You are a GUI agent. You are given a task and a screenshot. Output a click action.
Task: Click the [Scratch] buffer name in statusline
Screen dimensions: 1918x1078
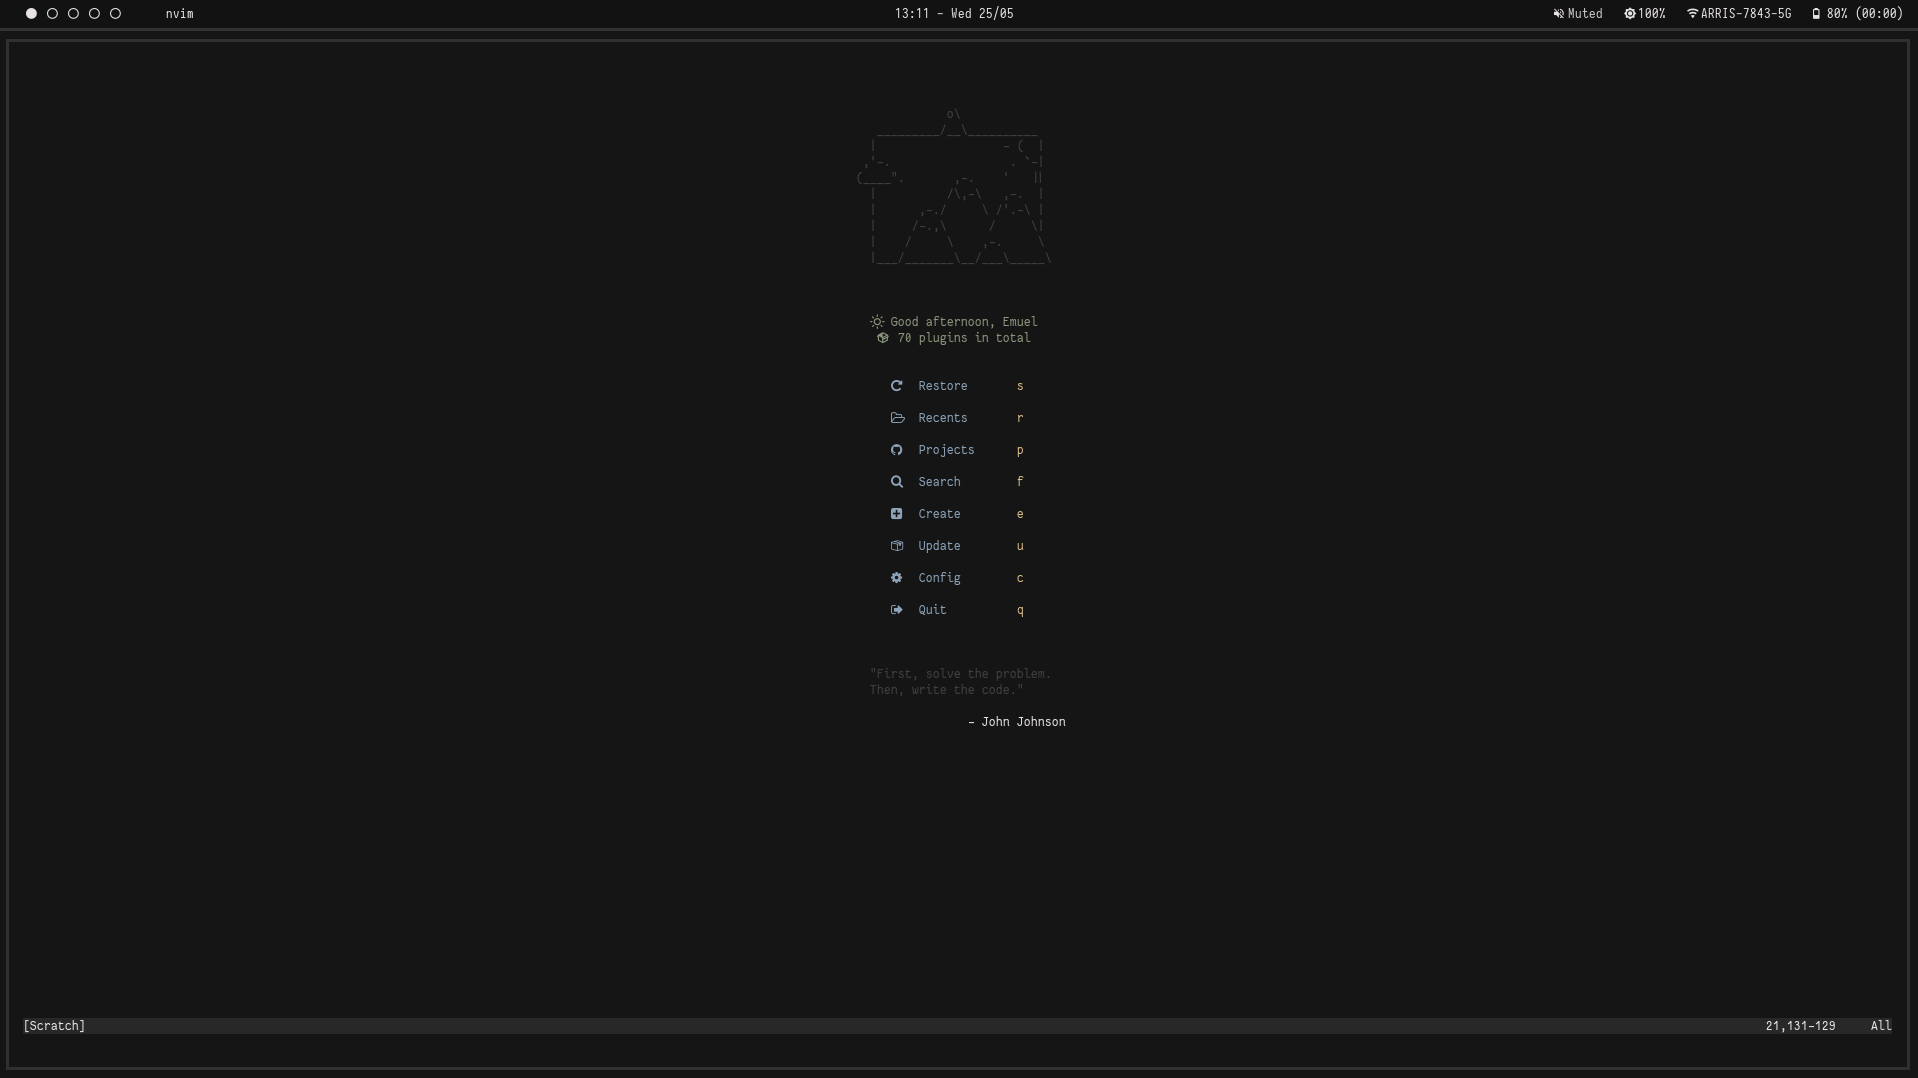(x=54, y=1026)
